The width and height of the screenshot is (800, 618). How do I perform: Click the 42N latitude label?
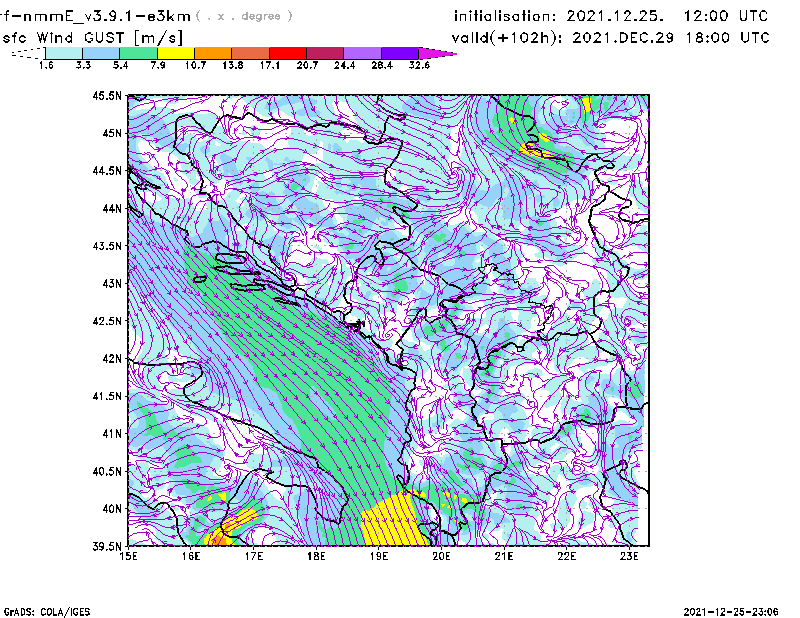tap(112, 359)
